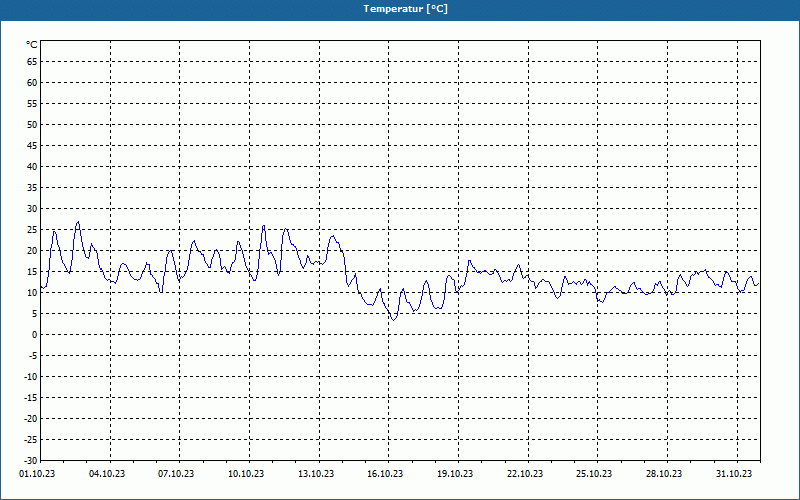The height and width of the screenshot is (500, 800).
Task: Click the 55 y-axis label
Action: click(32, 104)
